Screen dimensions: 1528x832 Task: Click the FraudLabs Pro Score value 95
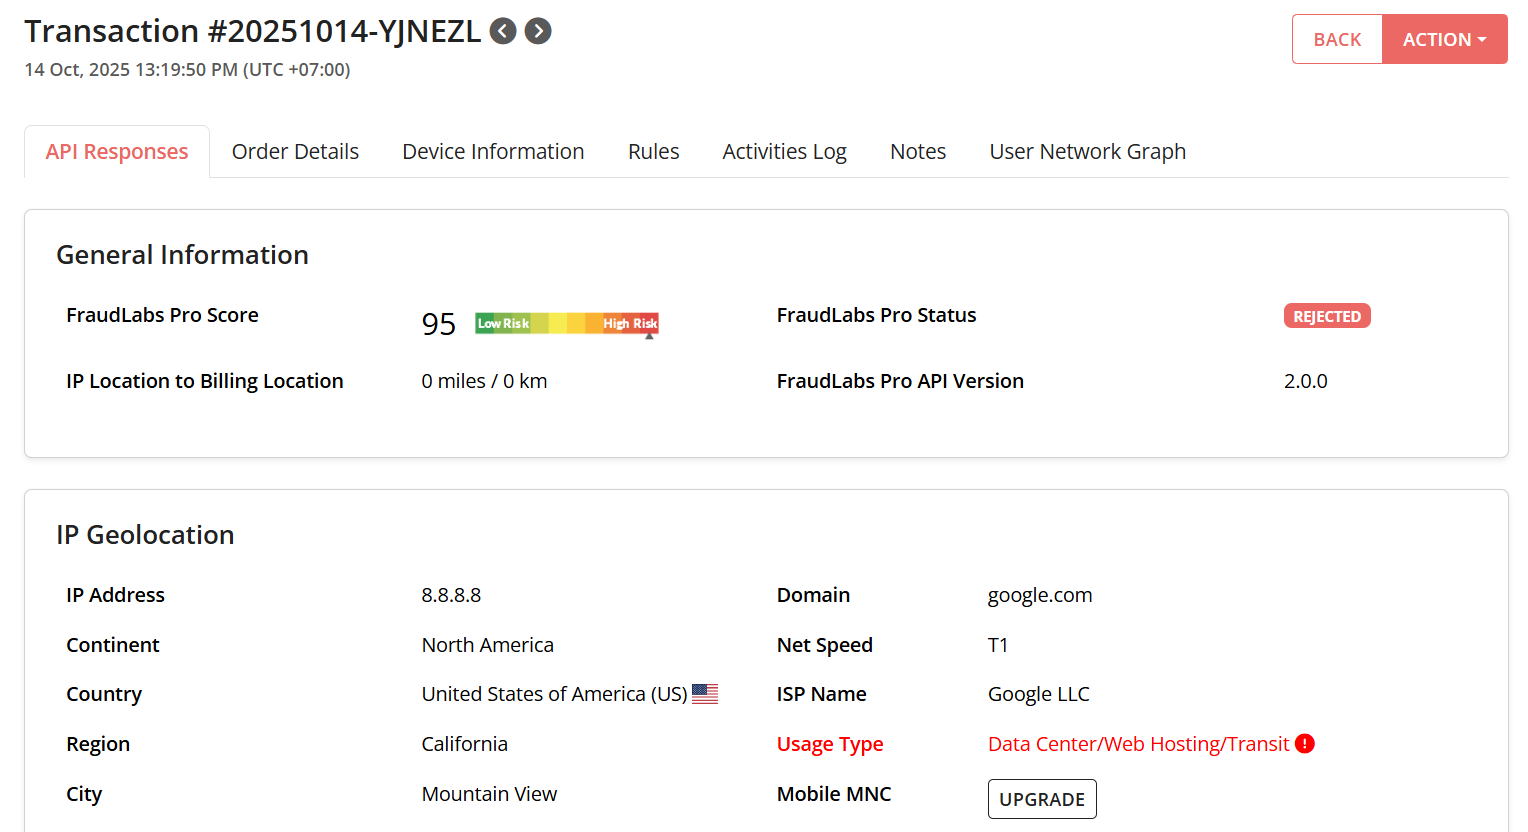pos(439,324)
